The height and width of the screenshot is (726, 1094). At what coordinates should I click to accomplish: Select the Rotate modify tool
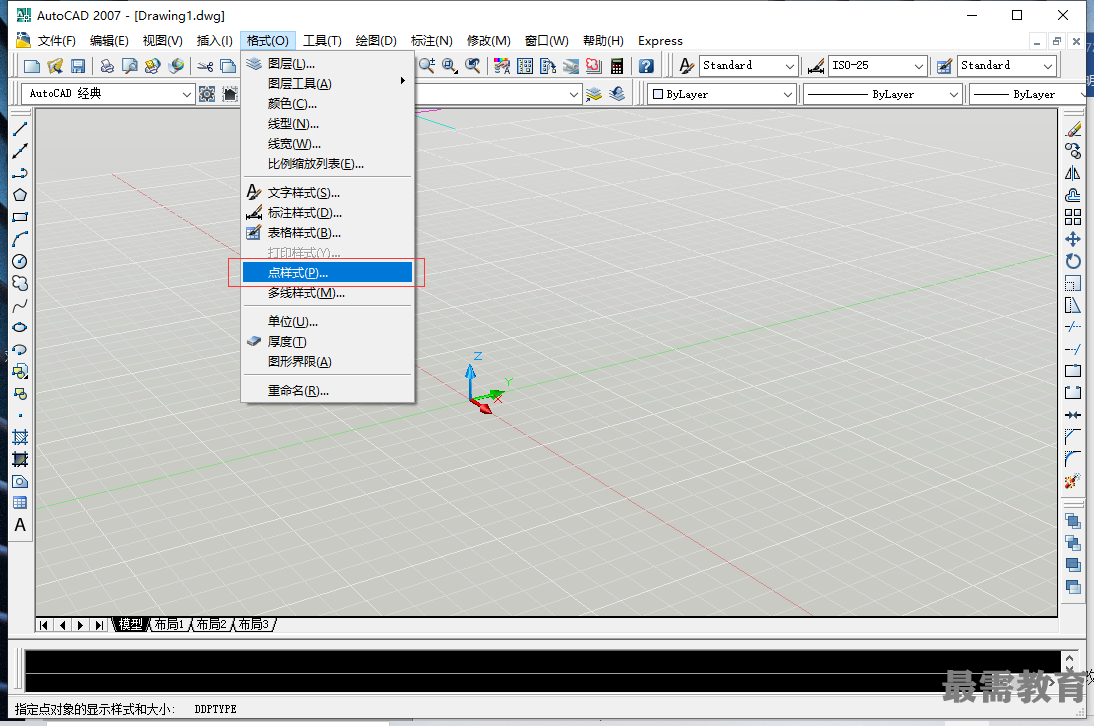click(x=1073, y=262)
